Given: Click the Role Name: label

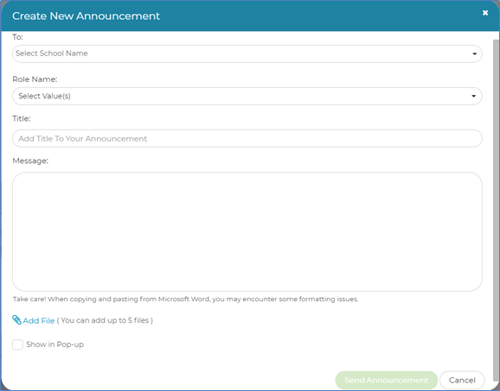Looking at the screenshot, I should (35, 79).
